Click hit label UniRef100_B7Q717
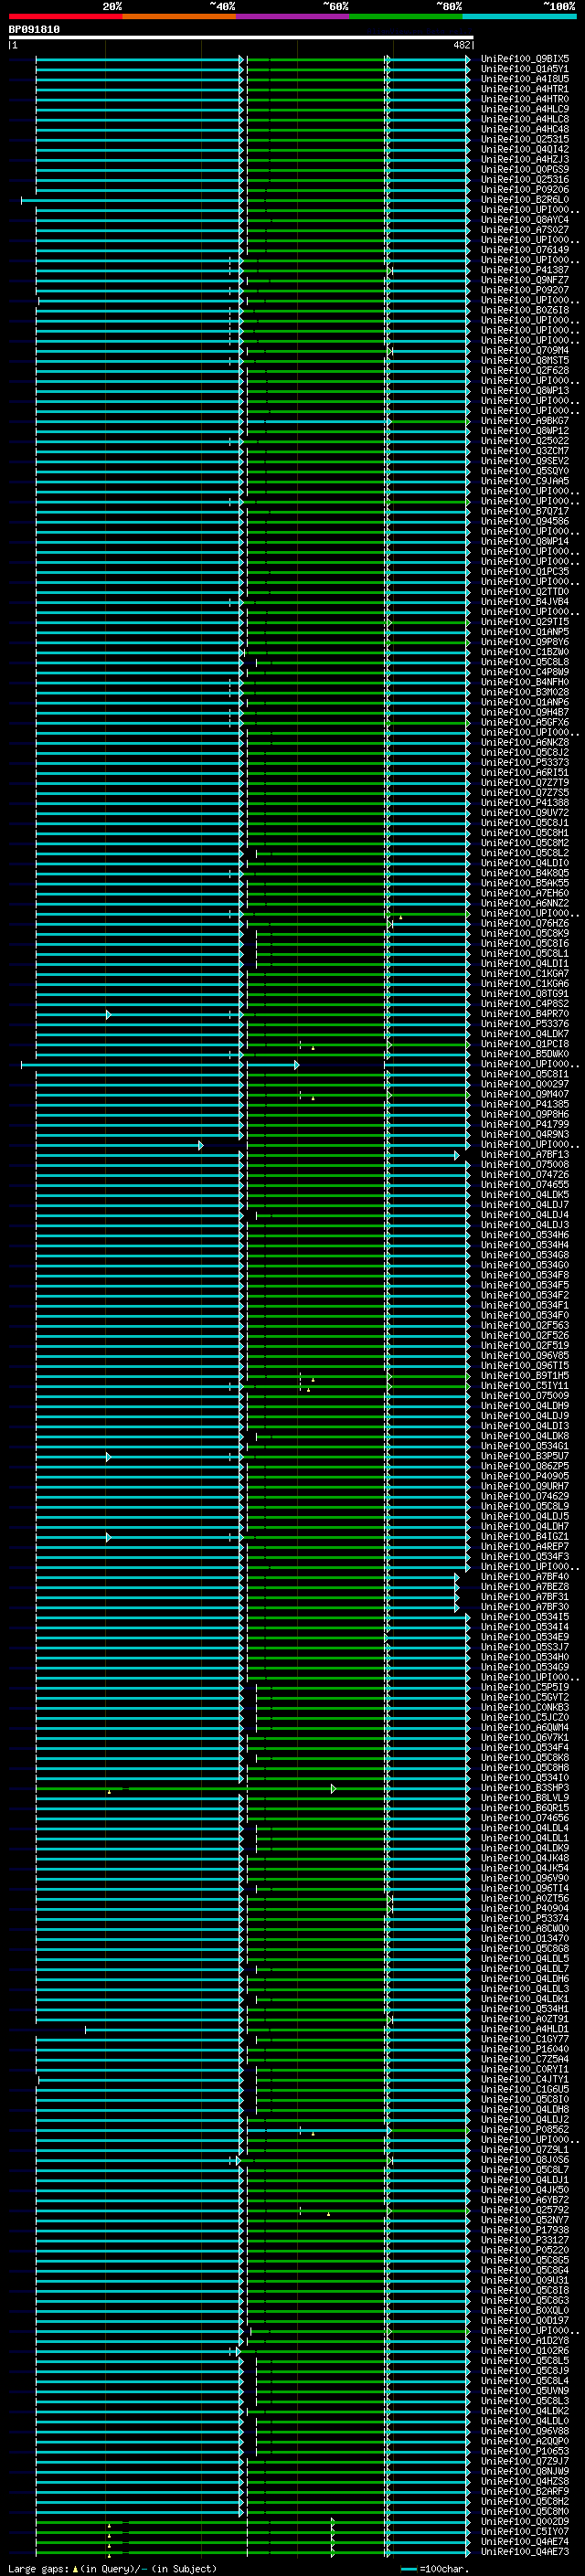Screen dimensions: 585x2576 click(525, 511)
